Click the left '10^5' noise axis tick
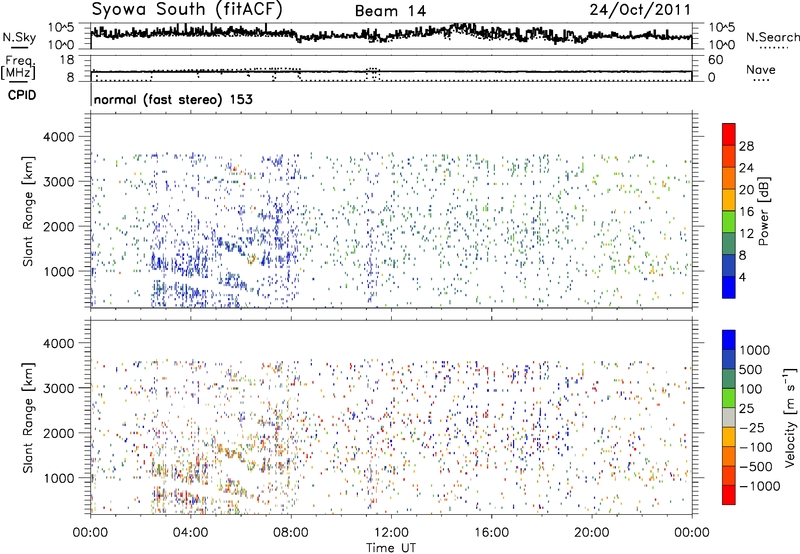The image size is (800, 554). tap(61, 27)
